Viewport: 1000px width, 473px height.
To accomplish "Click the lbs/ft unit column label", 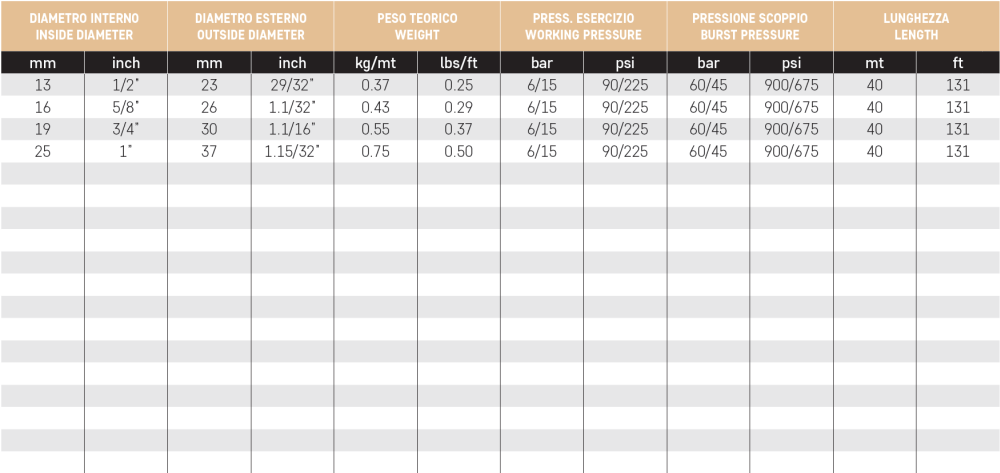I will (459, 62).
